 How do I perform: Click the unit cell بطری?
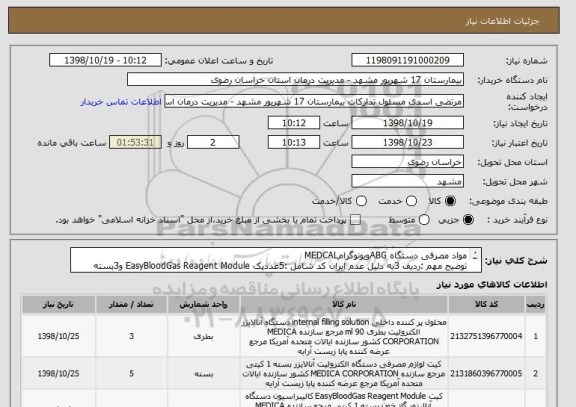tap(204, 336)
